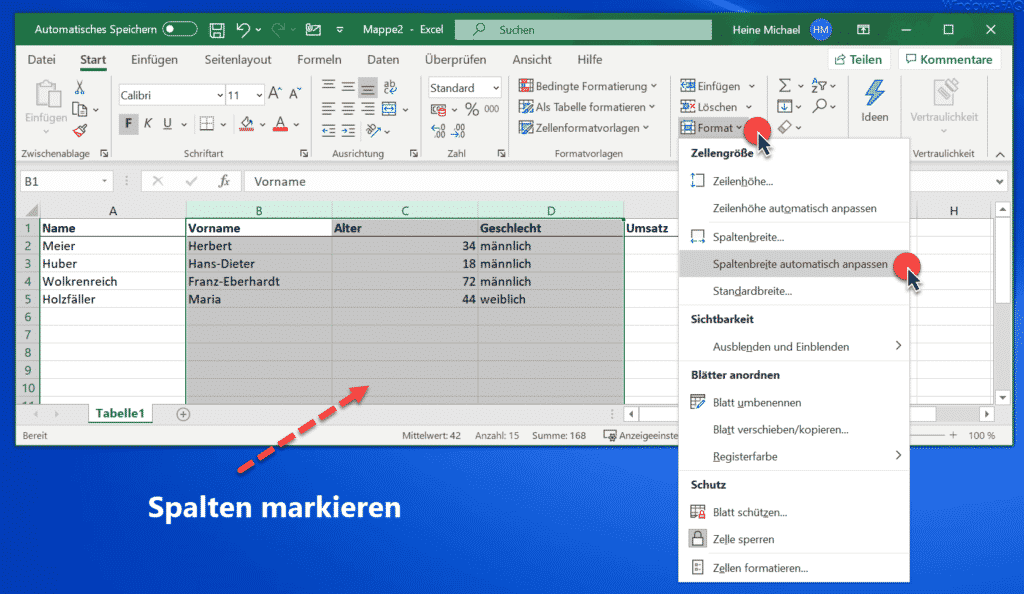
Task: Expand Bedingte Formatierung dropdown
Action: 654,86
